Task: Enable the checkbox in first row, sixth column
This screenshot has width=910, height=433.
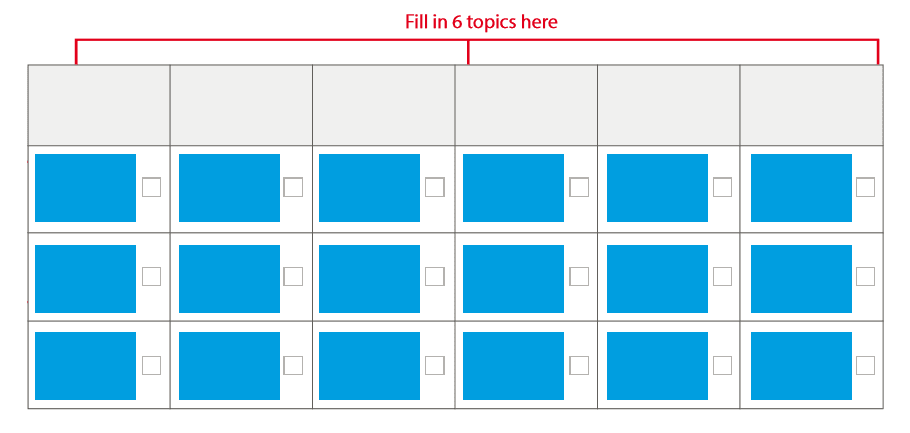Action: tap(866, 187)
